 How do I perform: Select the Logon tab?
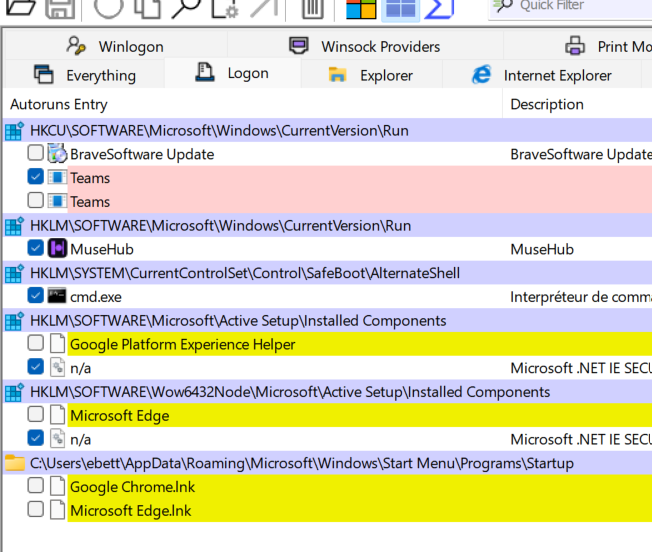tap(232, 73)
